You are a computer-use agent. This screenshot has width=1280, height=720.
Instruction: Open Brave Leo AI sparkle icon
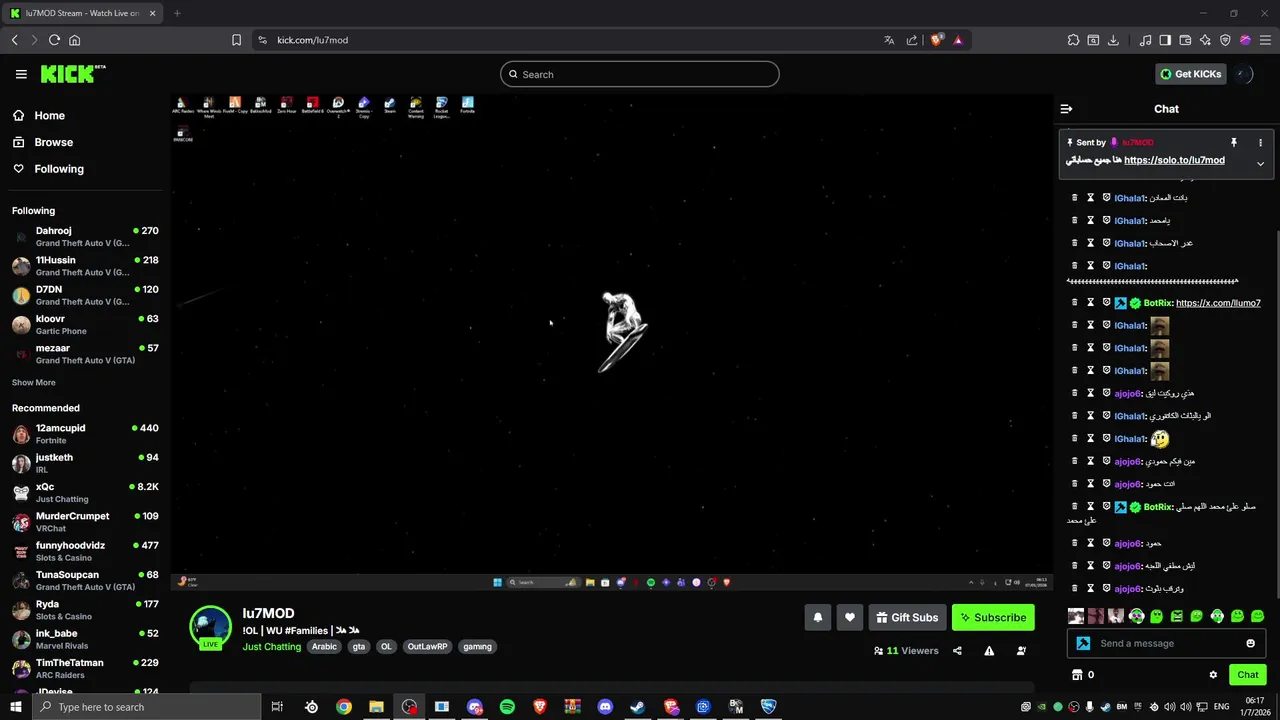click(1205, 40)
